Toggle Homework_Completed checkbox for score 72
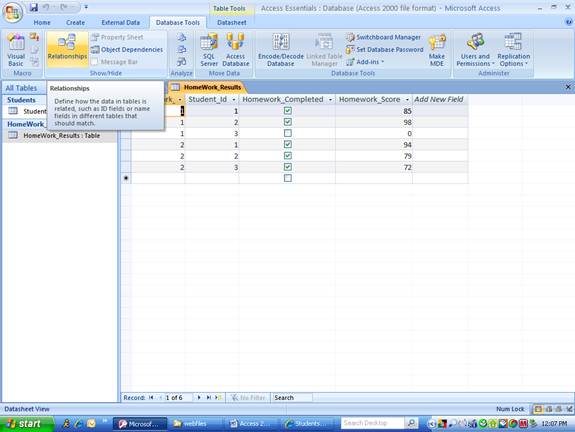 click(x=288, y=167)
